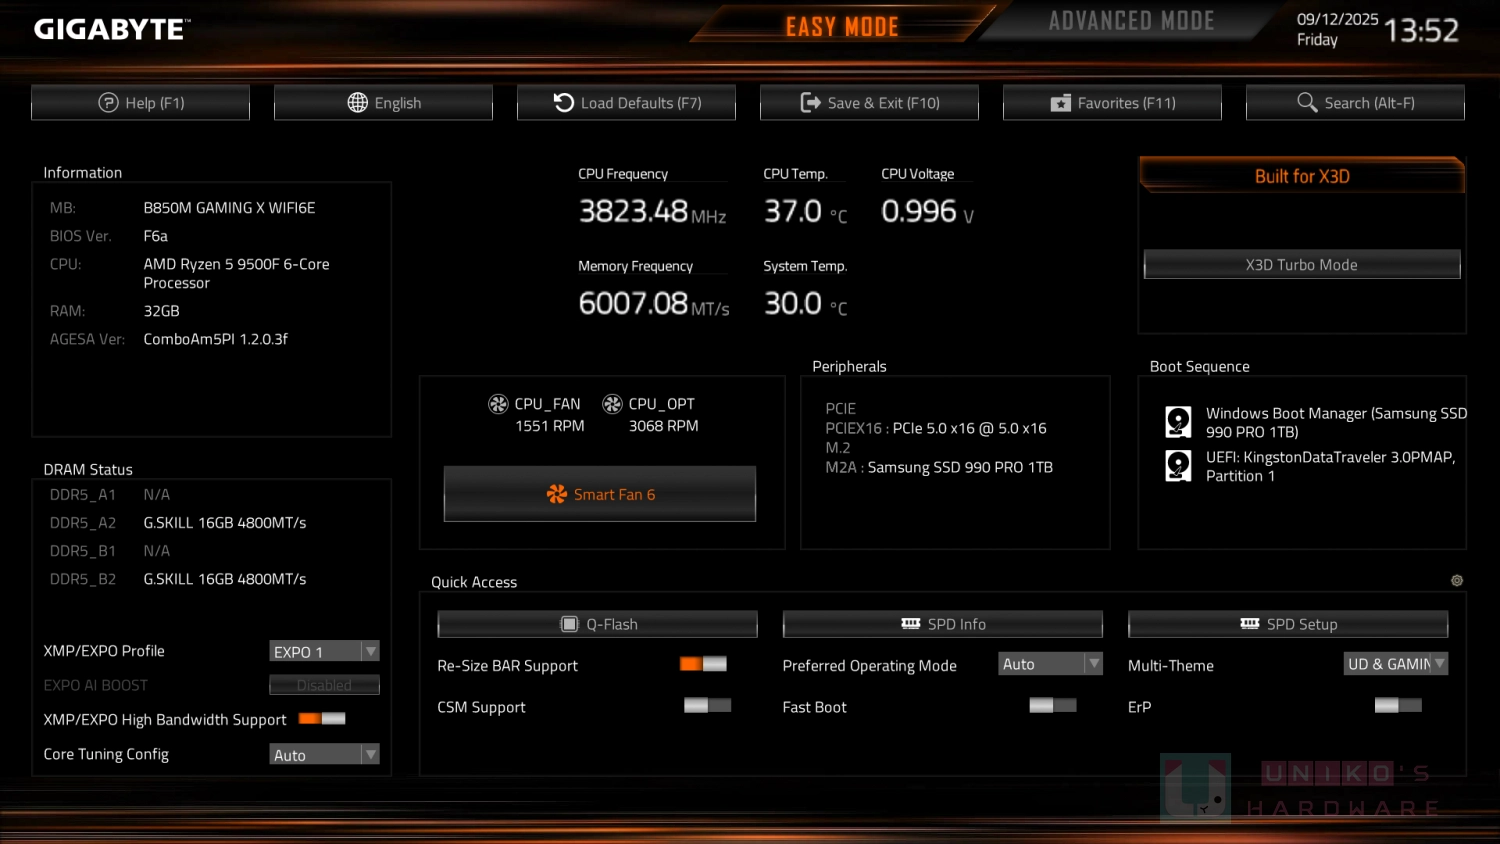Toggle Re-Size BAR Support switch
The image size is (1500, 844).
(703, 664)
